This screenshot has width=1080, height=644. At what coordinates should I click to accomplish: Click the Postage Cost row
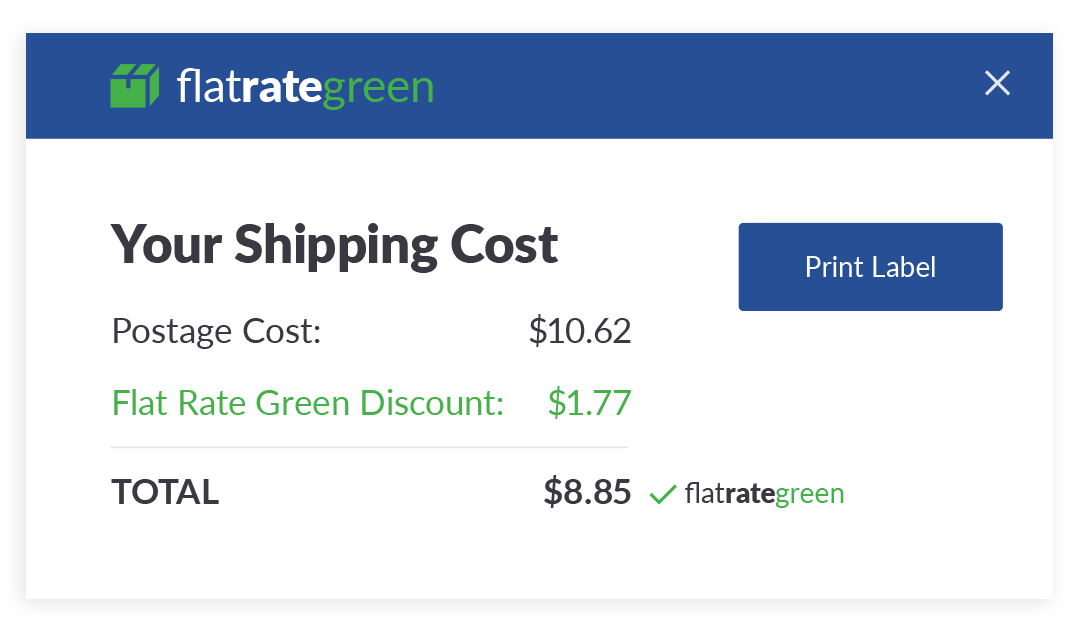click(216, 331)
